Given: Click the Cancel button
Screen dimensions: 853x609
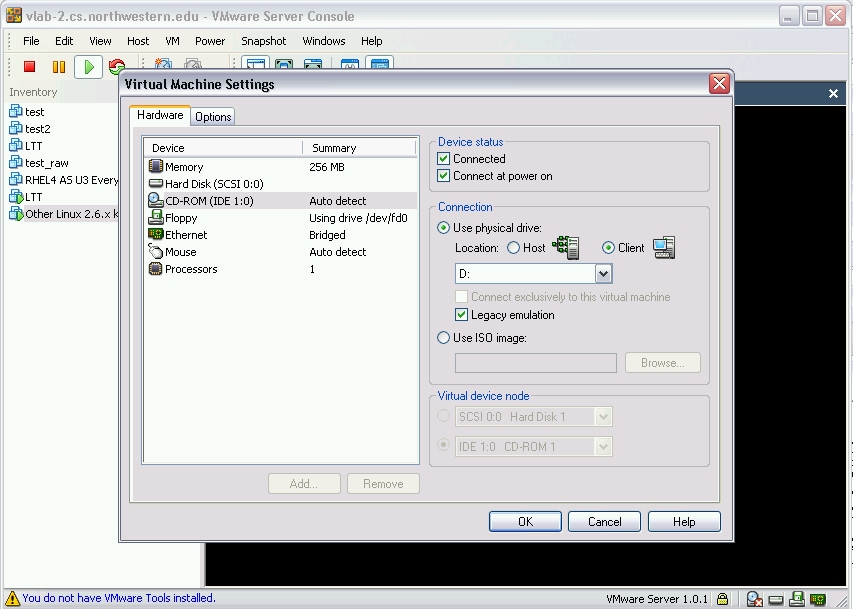Looking at the screenshot, I should (604, 521).
